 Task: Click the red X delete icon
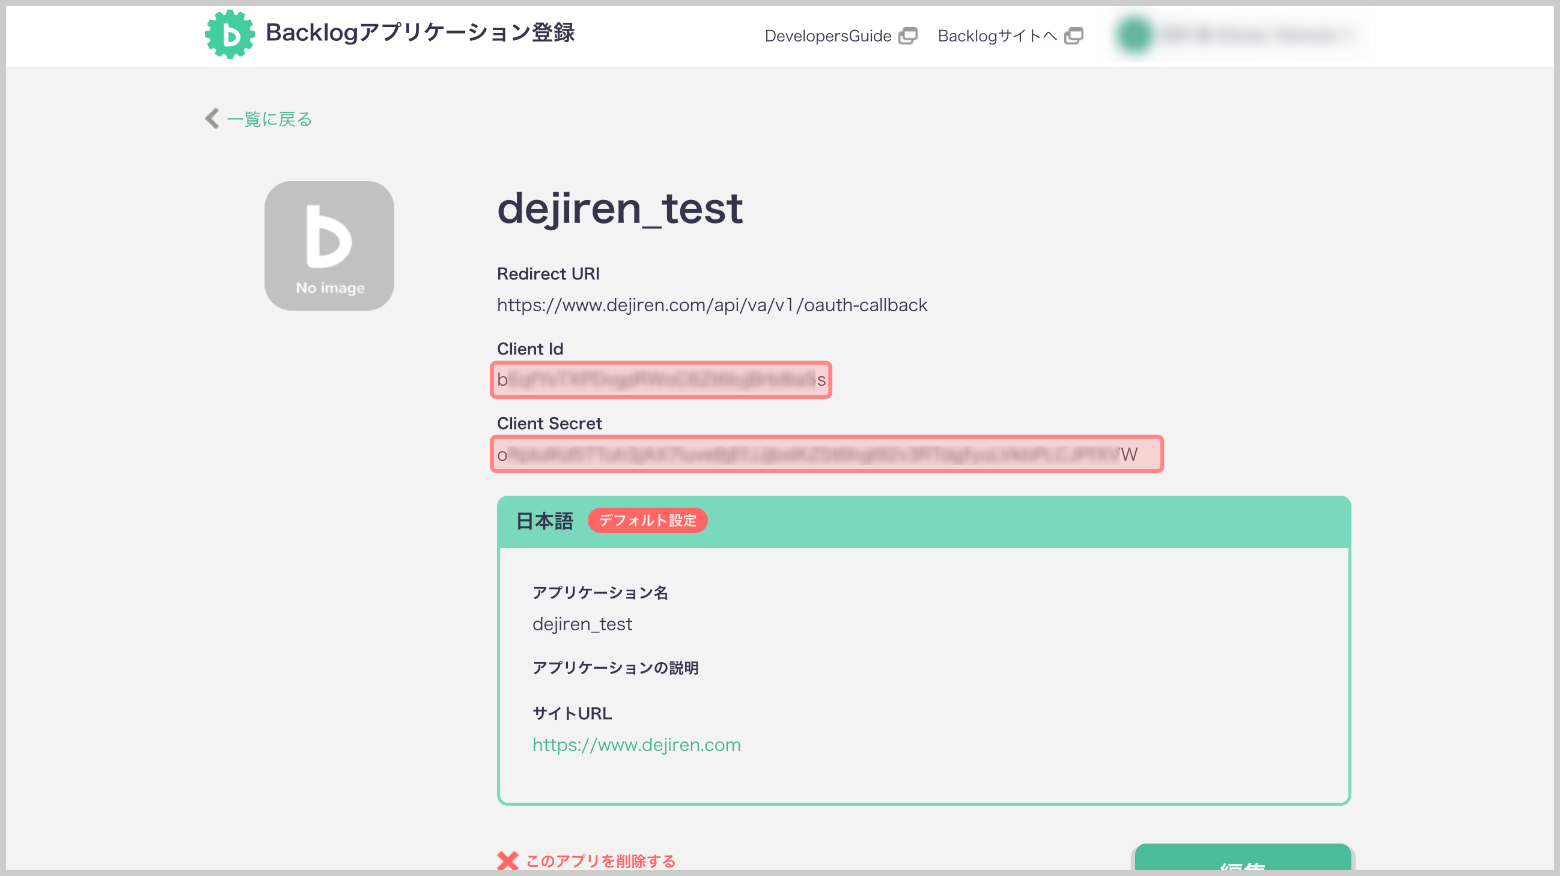[x=508, y=861]
